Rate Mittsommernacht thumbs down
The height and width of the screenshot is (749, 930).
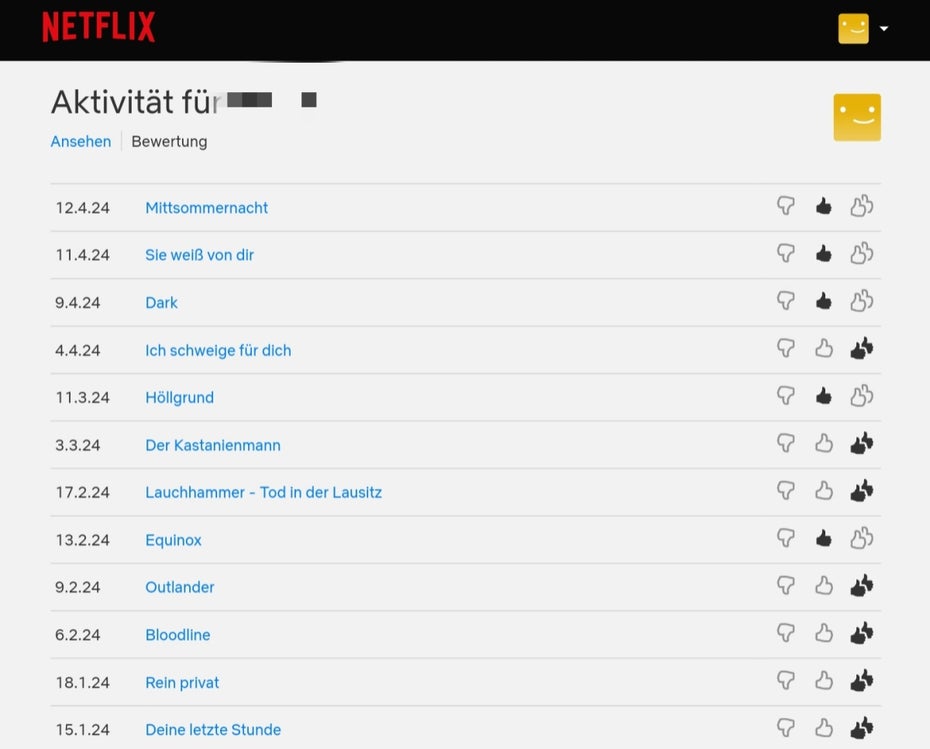(786, 206)
